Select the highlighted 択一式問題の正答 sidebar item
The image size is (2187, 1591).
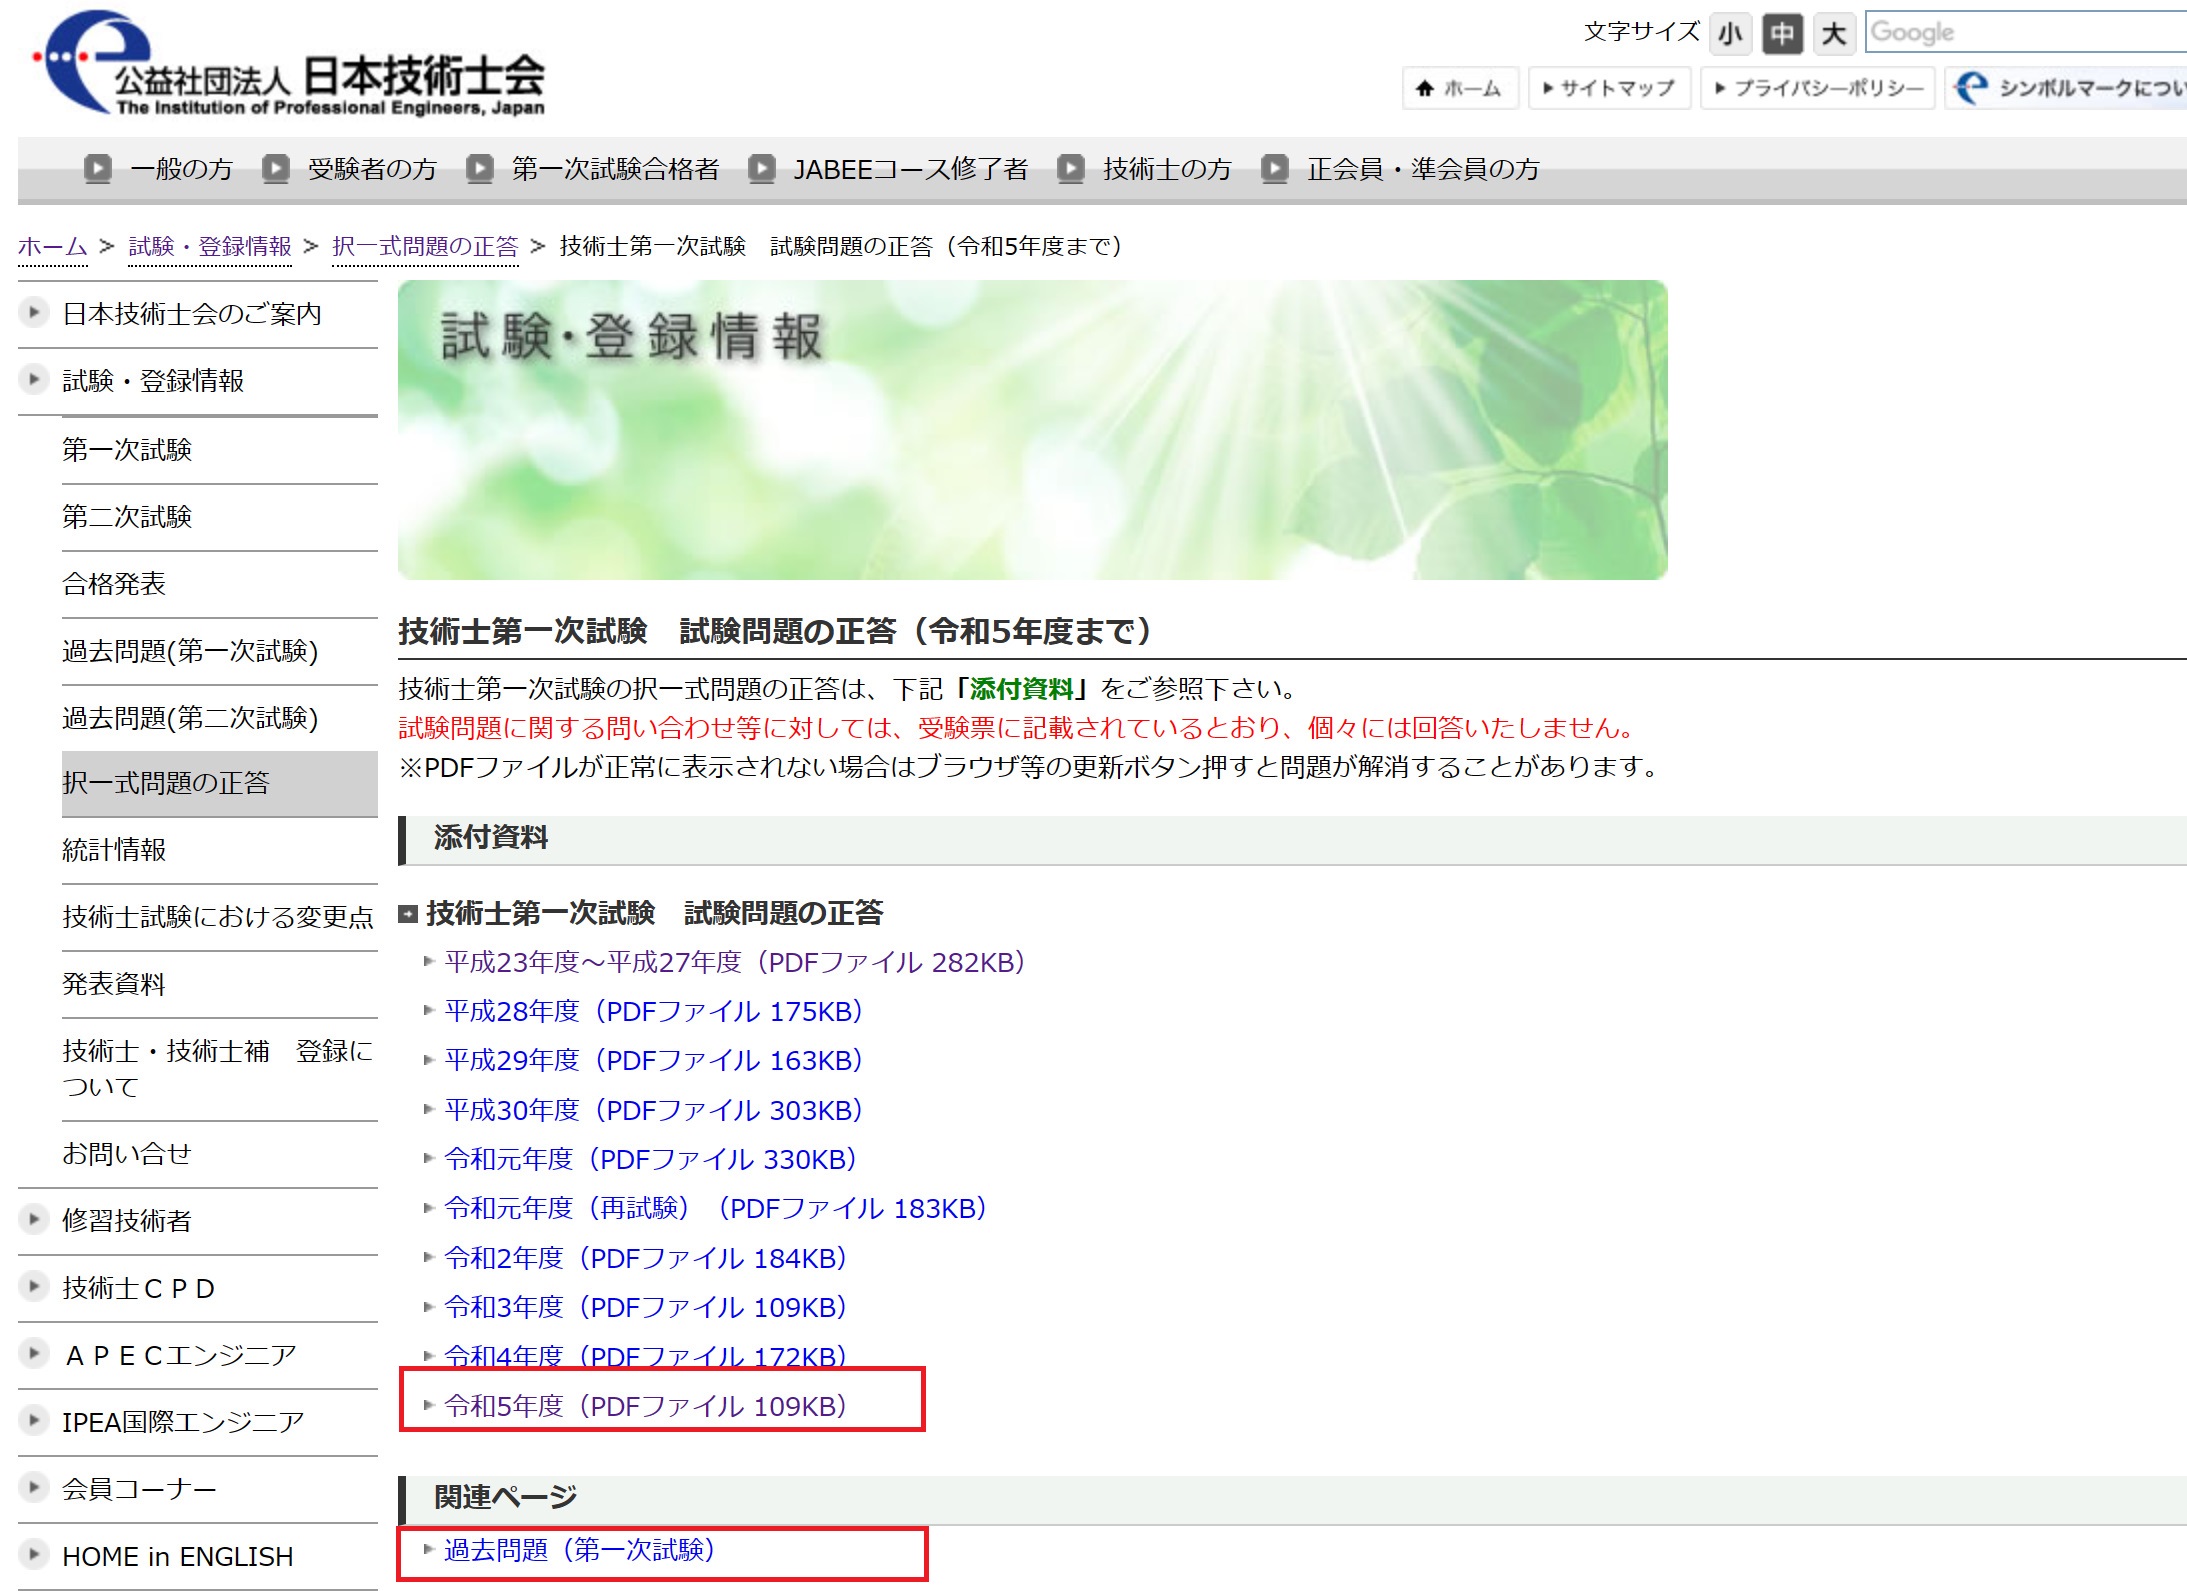point(220,783)
